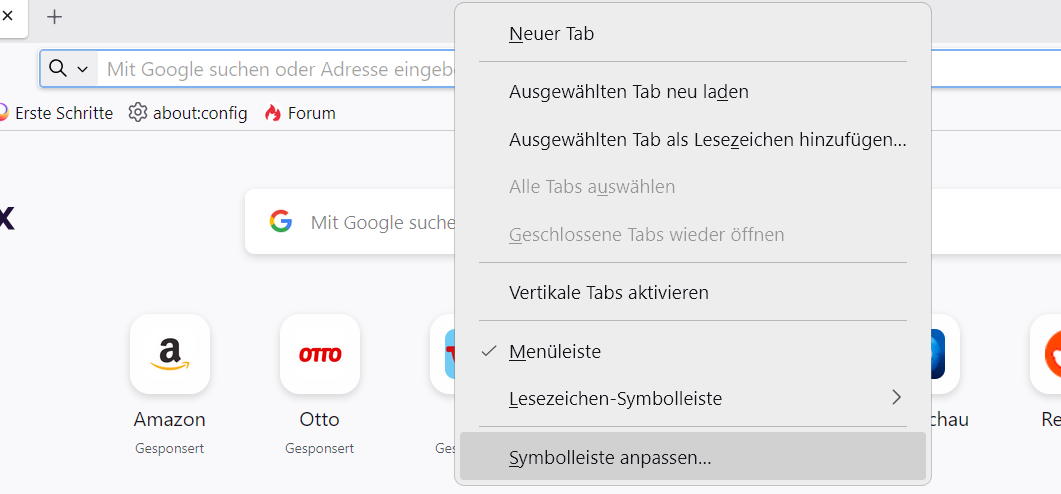This screenshot has width=1061, height=494.
Task: Toggle the Menüleiste checkmark option
Action: tap(555, 351)
